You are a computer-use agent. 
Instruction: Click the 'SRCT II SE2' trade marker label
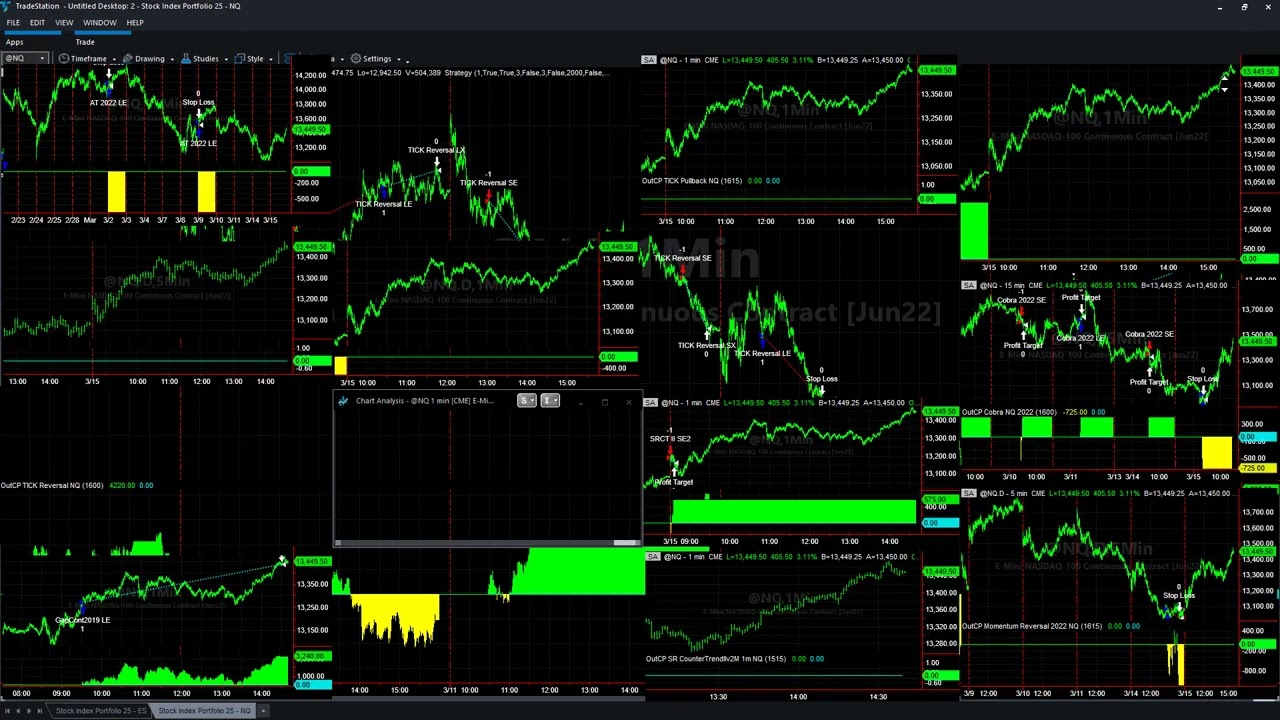pyautogui.click(x=670, y=439)
